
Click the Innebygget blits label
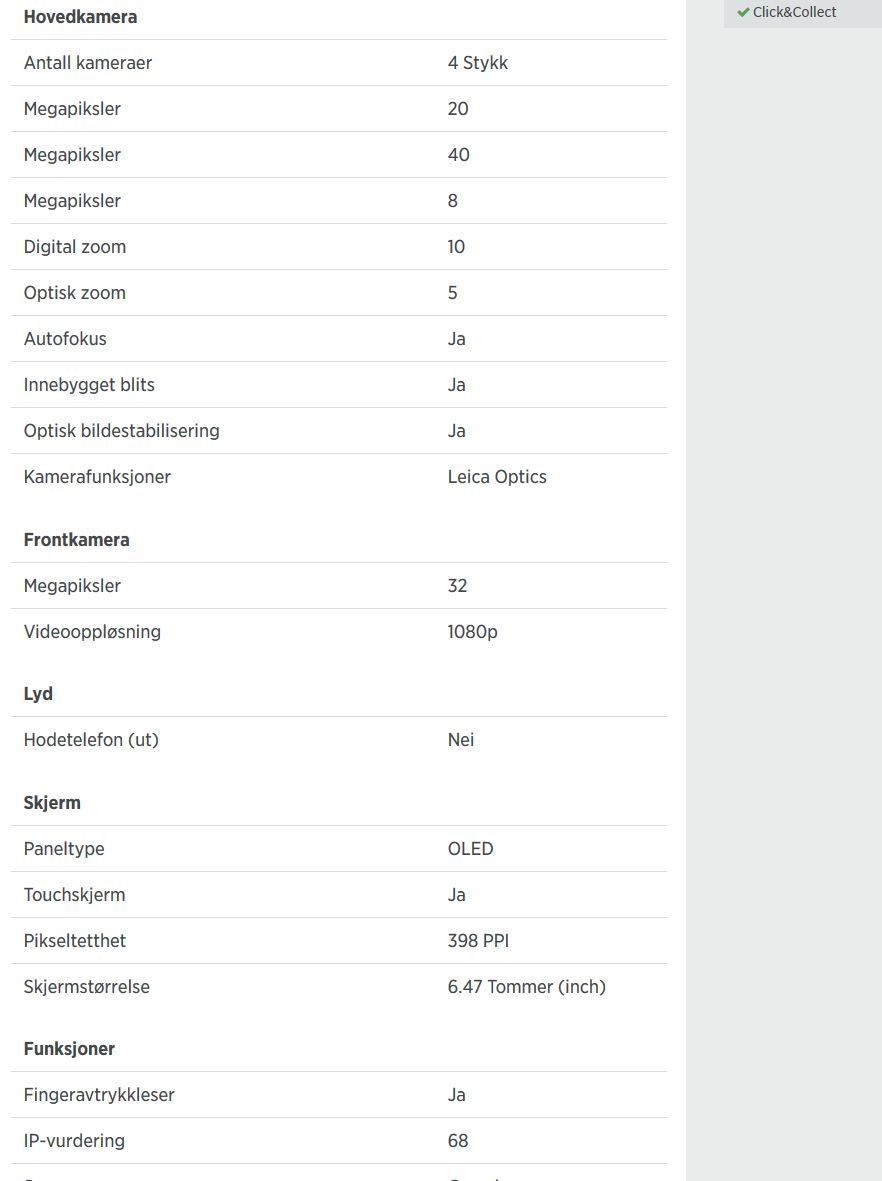tap(89, 385)
